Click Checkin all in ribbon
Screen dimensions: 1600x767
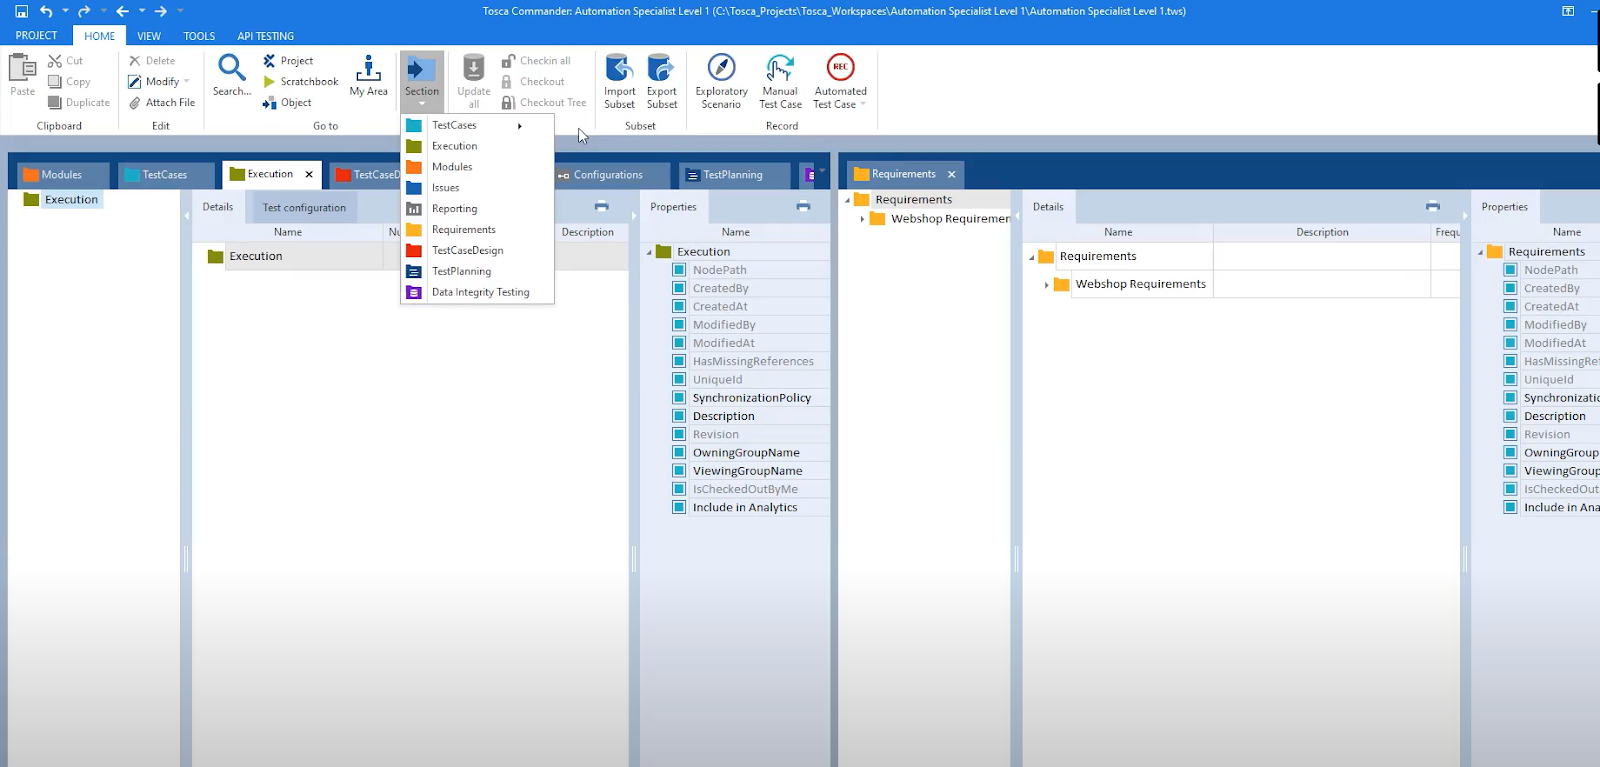click(535, 61)
